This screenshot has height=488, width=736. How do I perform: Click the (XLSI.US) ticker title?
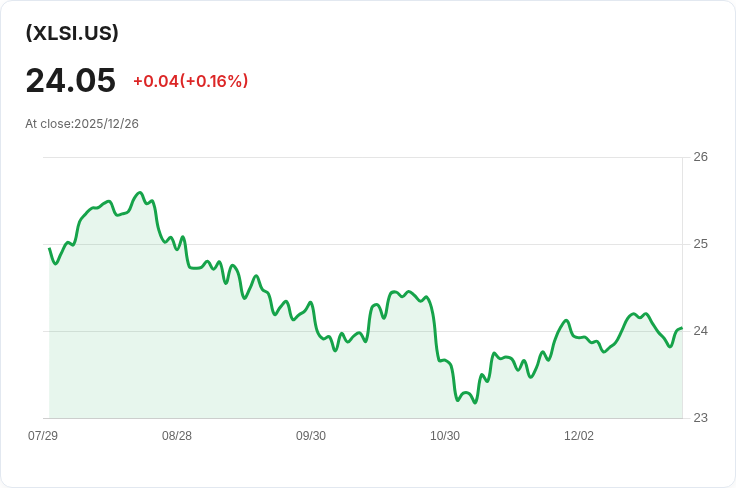tap(72, 33)
